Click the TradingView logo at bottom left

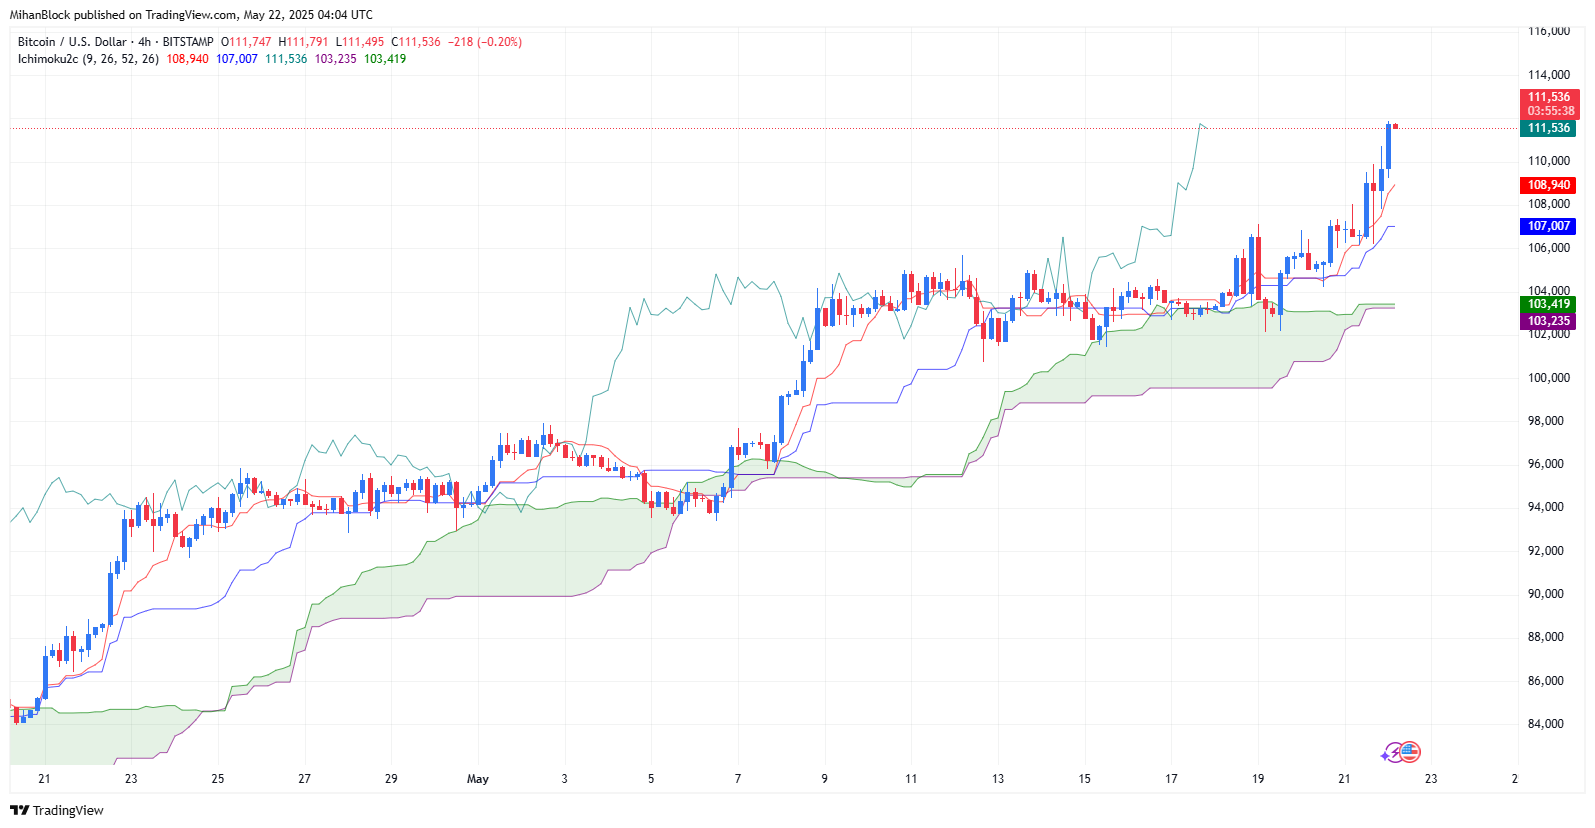pos(57,810)
